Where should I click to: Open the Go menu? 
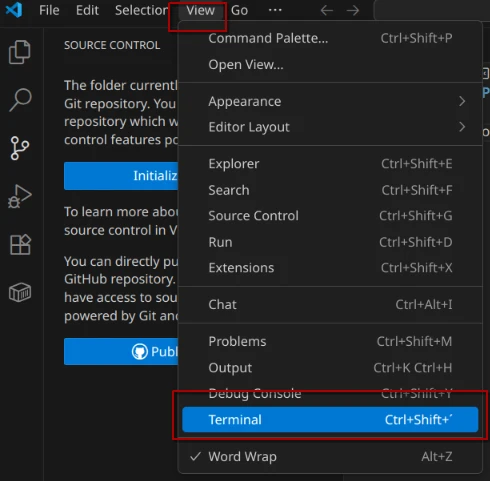pyautogui.click(x=239, y=10)
